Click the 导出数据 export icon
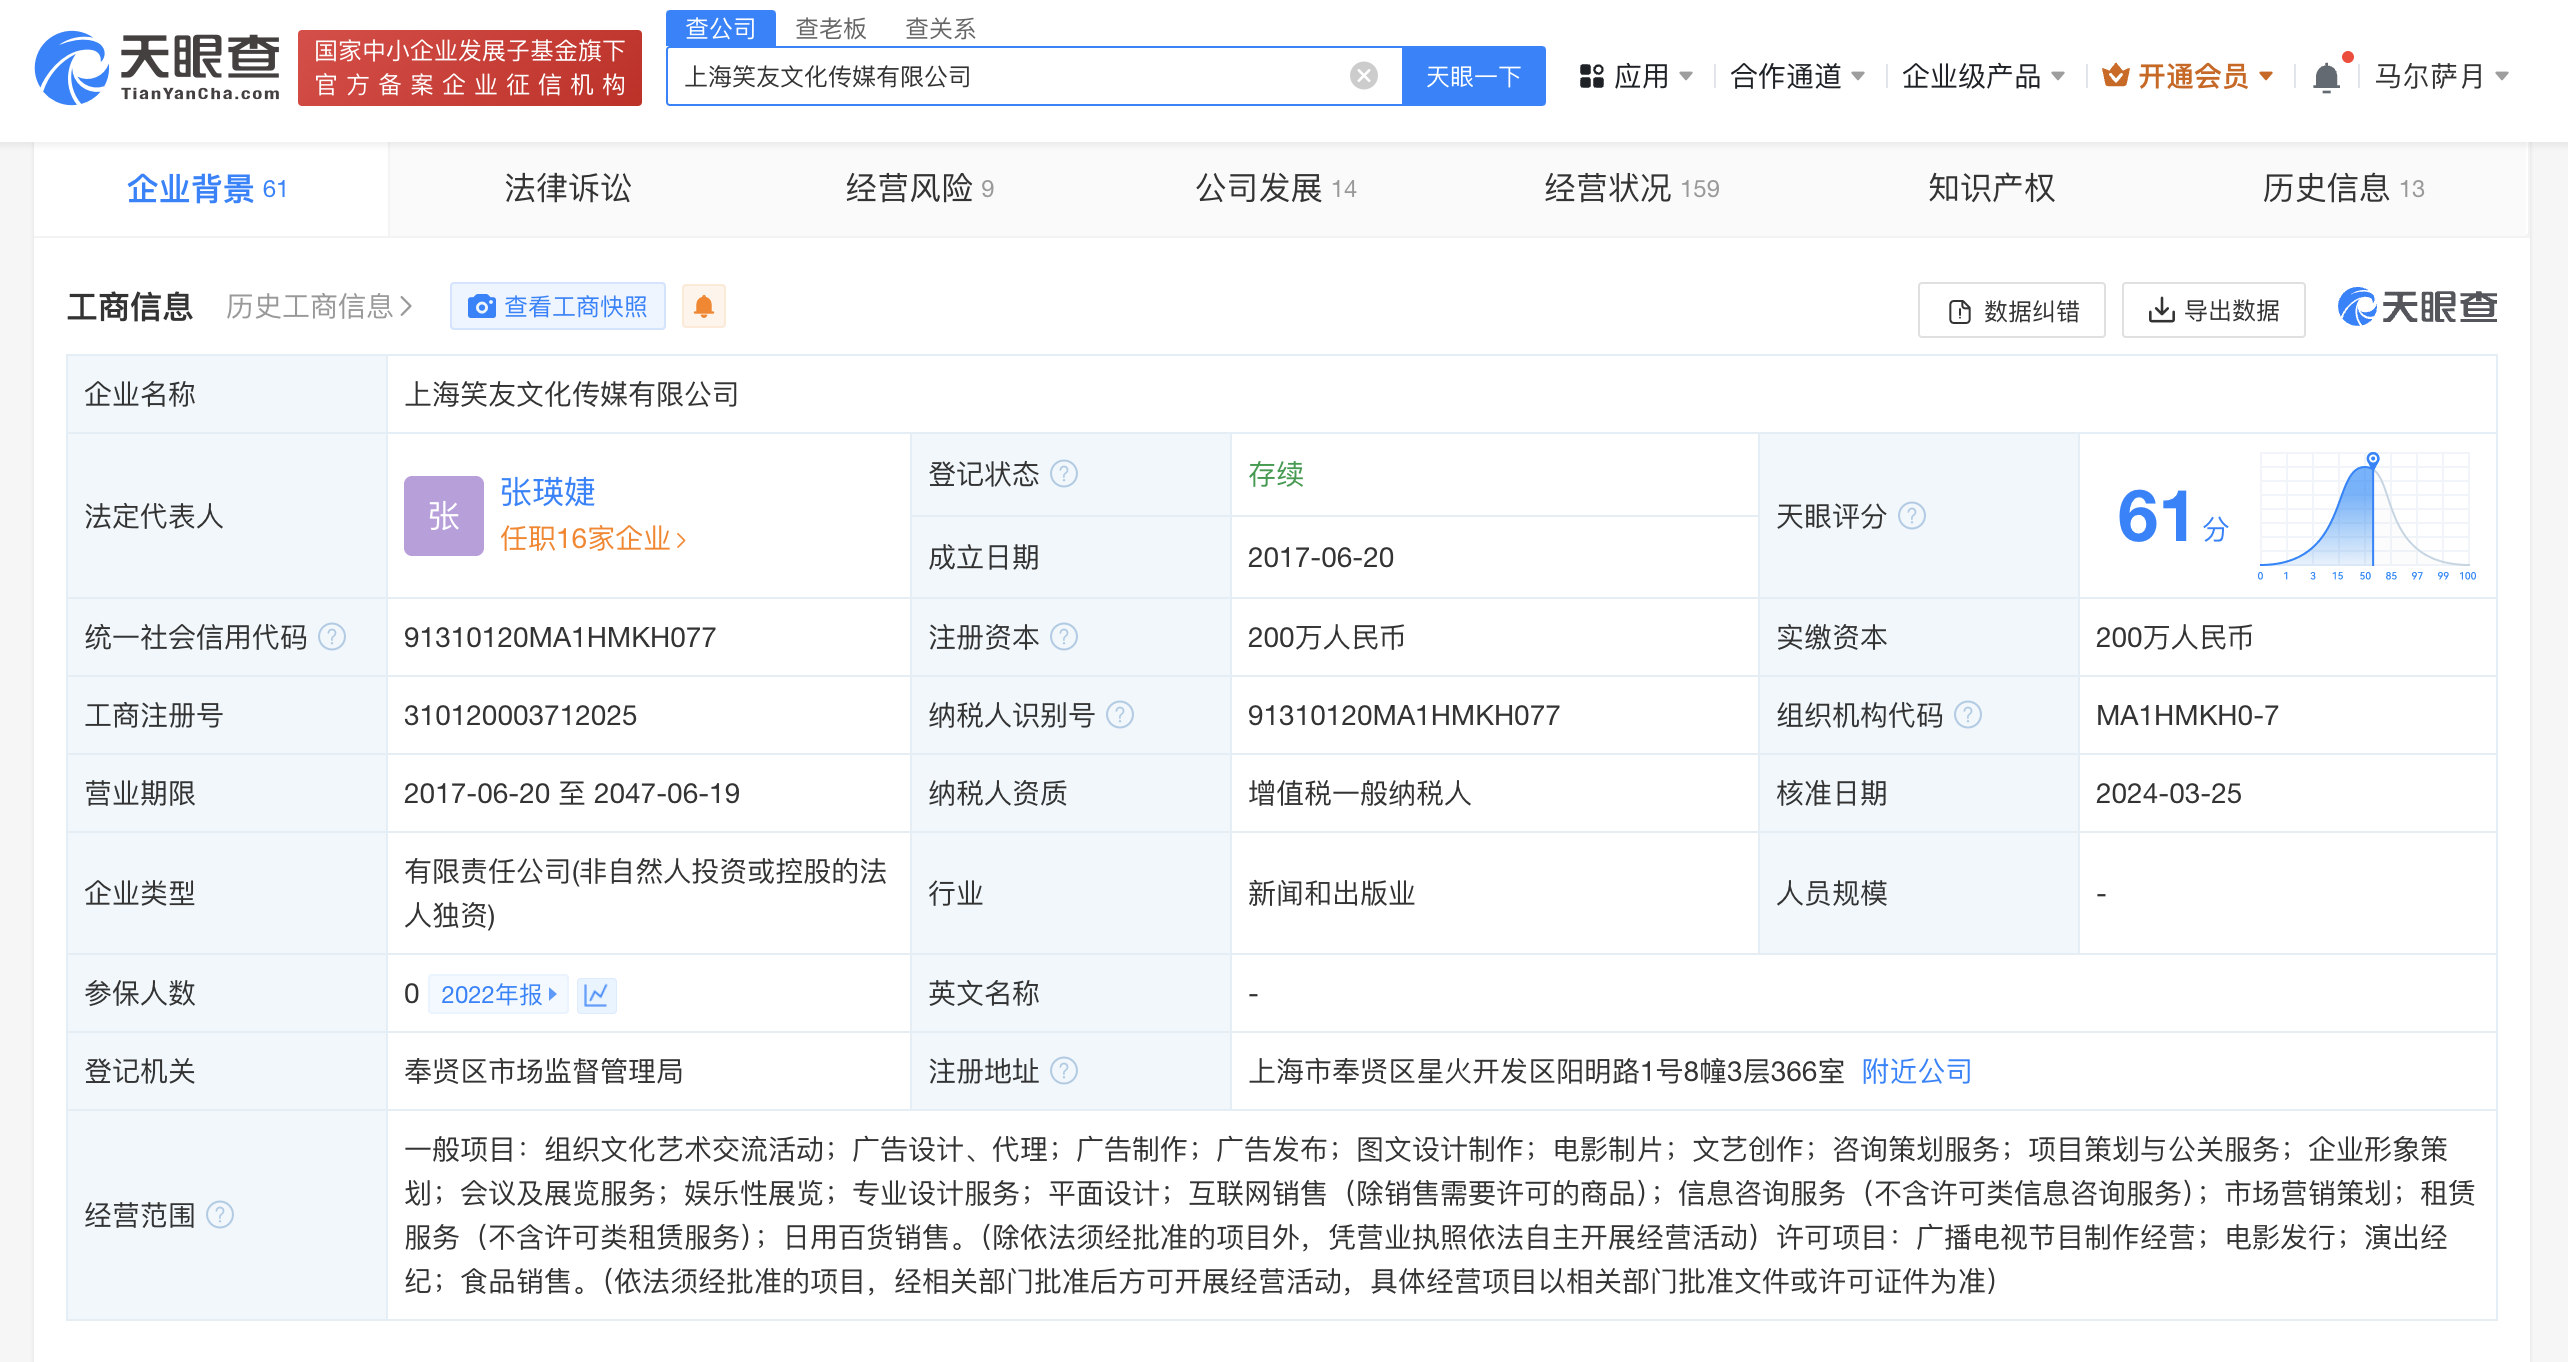Viewport: 2568px width, 1362px height. (2162, 310)
